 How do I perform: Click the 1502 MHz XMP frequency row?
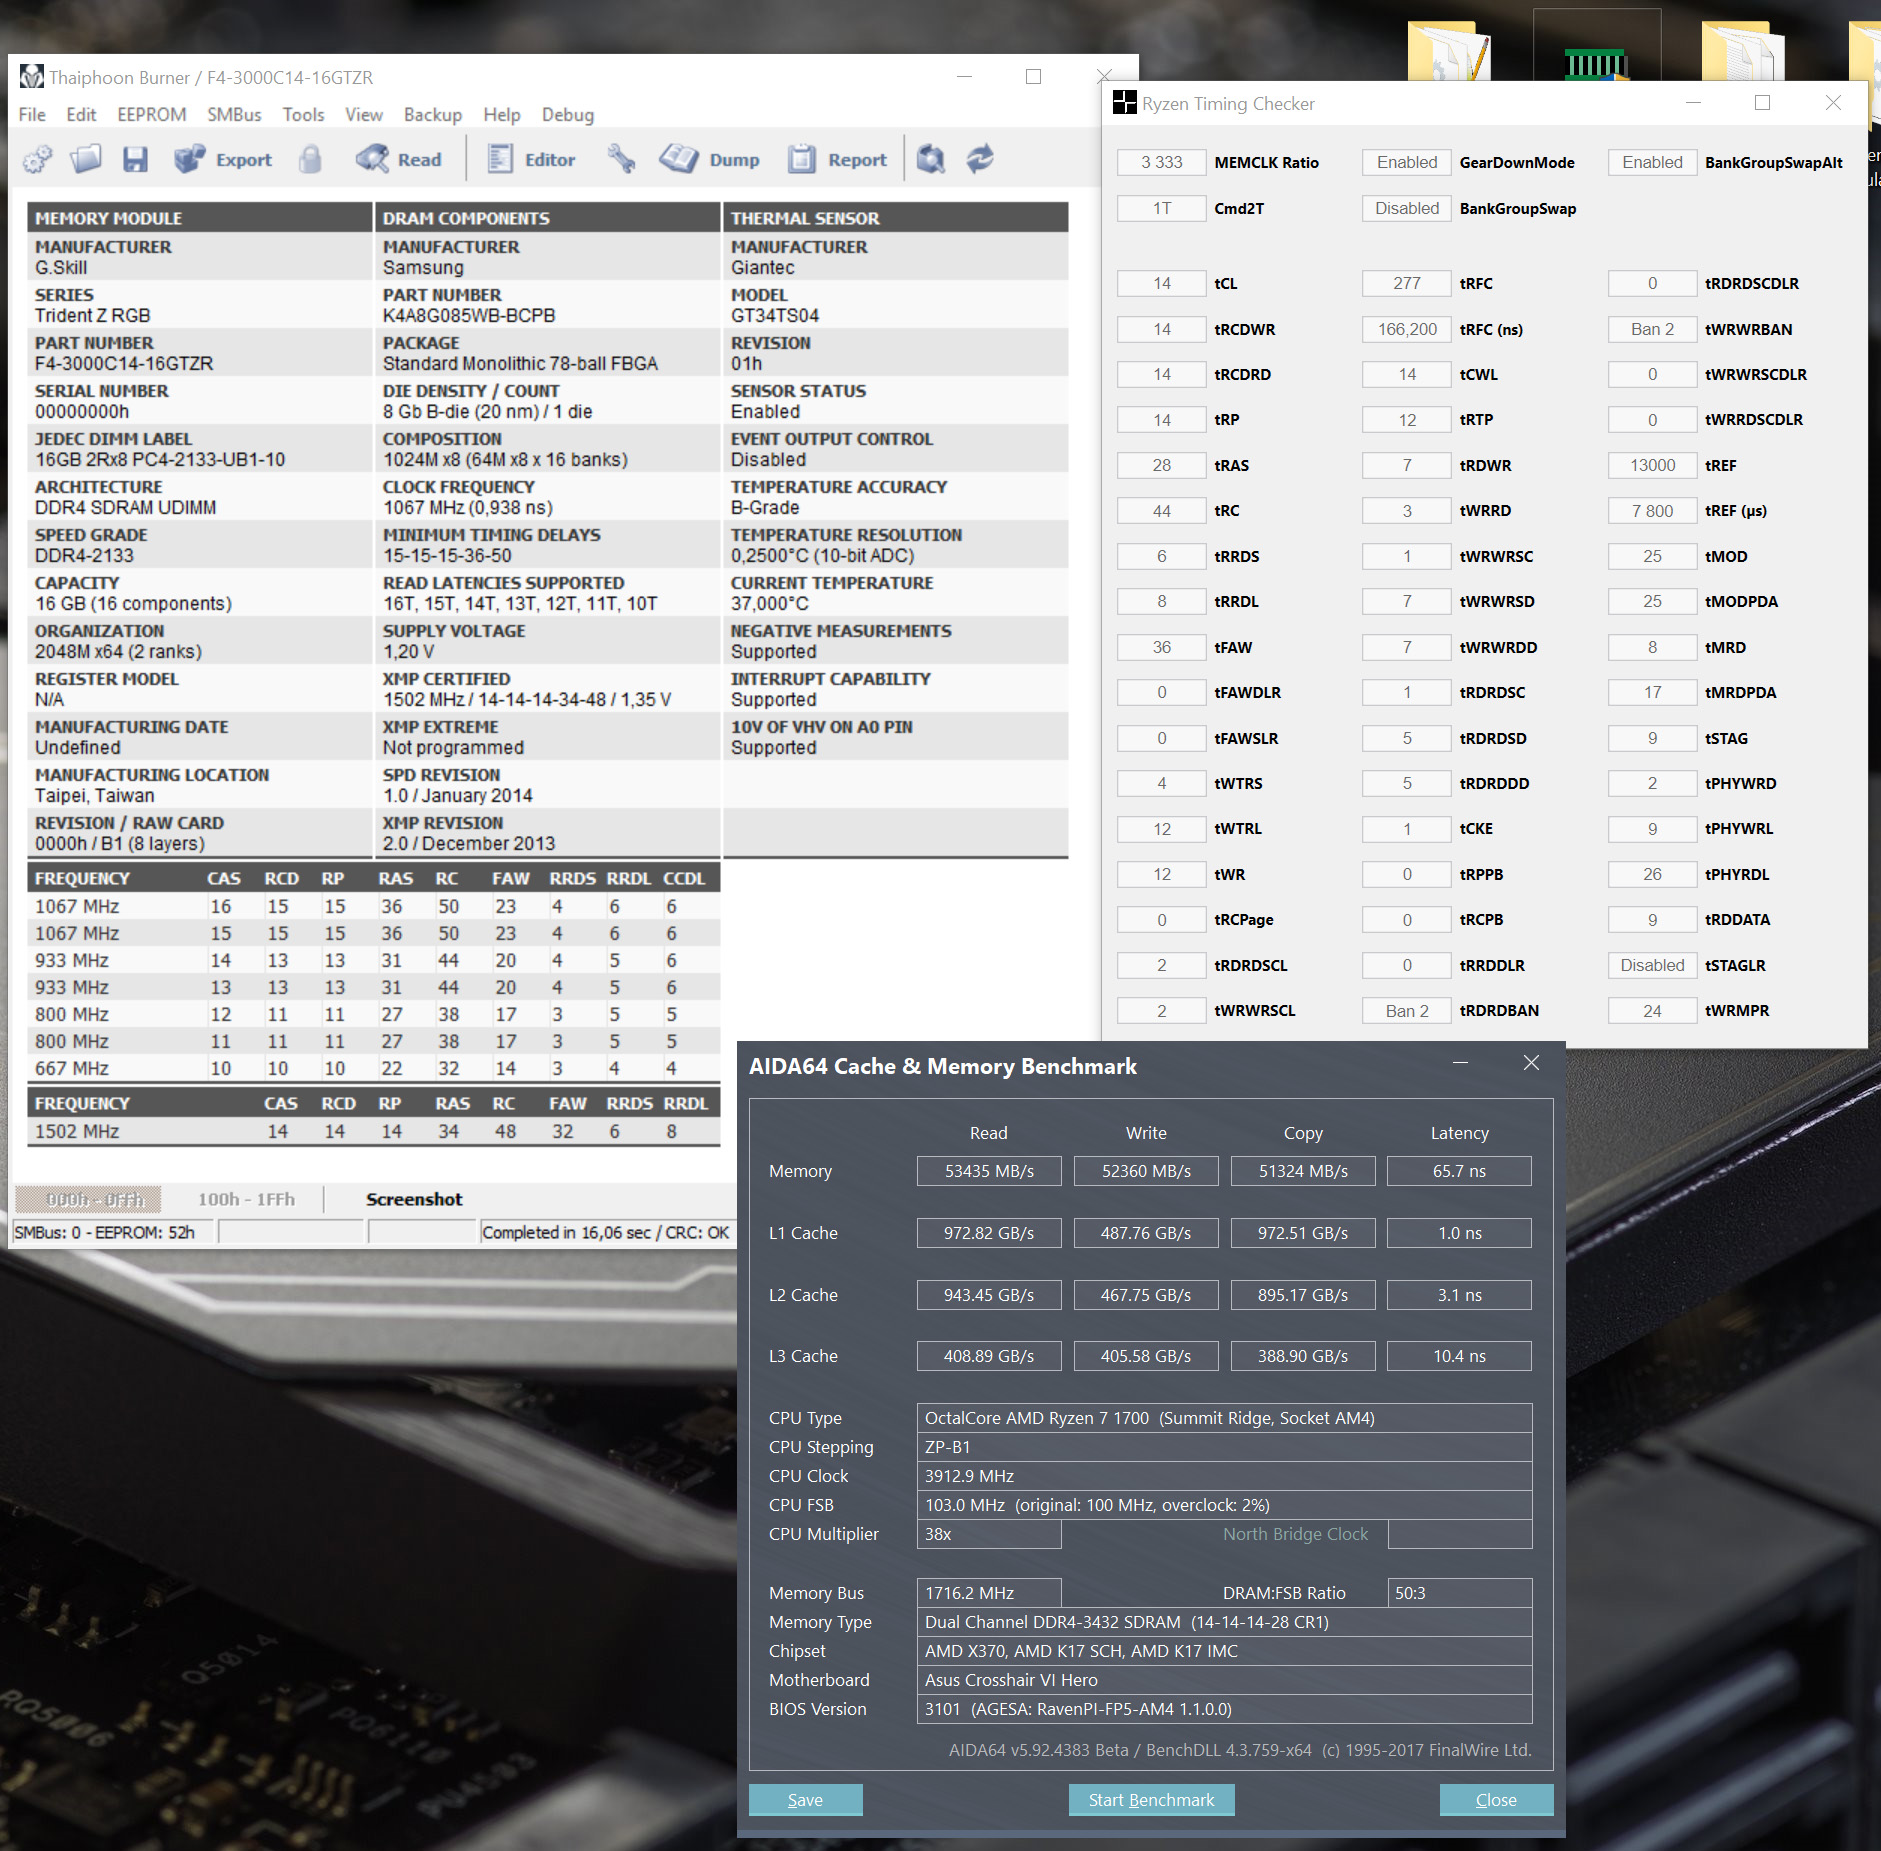point(373,1131)
